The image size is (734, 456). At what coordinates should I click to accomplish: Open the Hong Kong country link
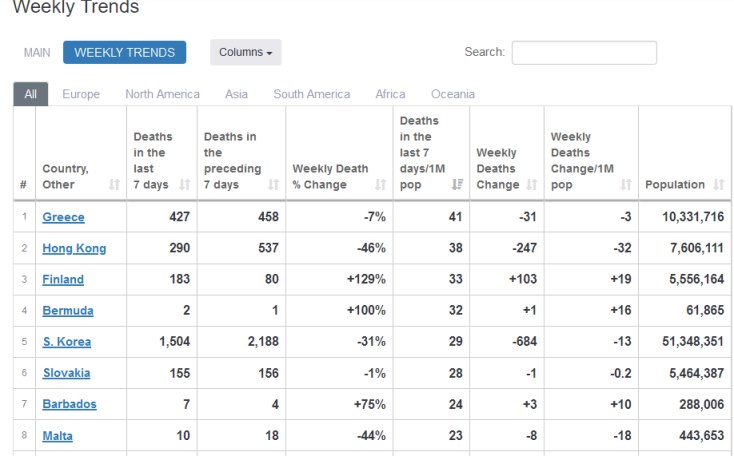(74, 248)
